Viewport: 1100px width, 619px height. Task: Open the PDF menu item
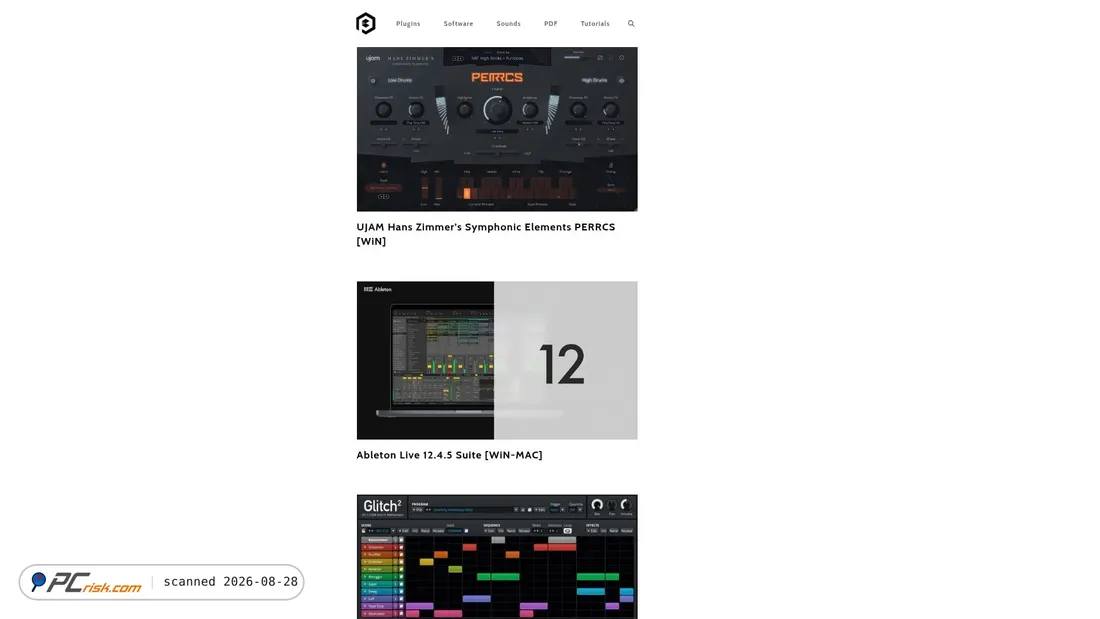click(x=551, y=24)
